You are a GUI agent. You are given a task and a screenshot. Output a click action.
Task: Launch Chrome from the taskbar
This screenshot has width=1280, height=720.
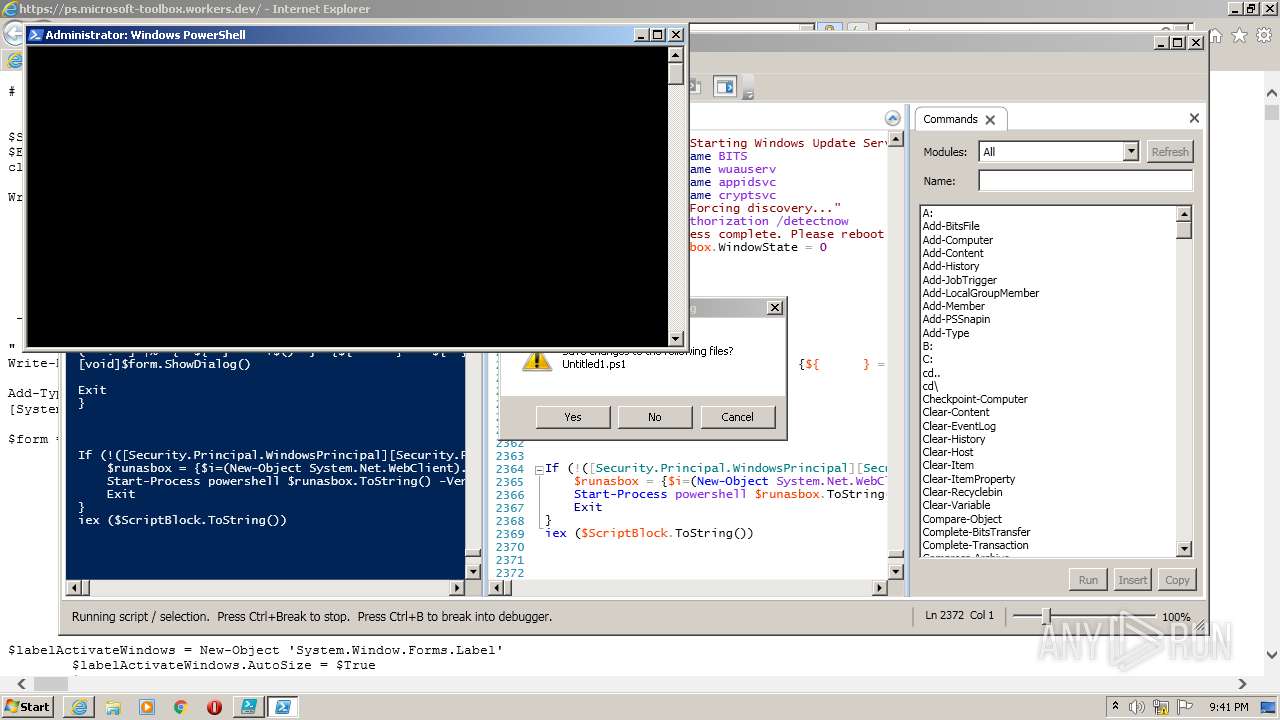[181, 707]
